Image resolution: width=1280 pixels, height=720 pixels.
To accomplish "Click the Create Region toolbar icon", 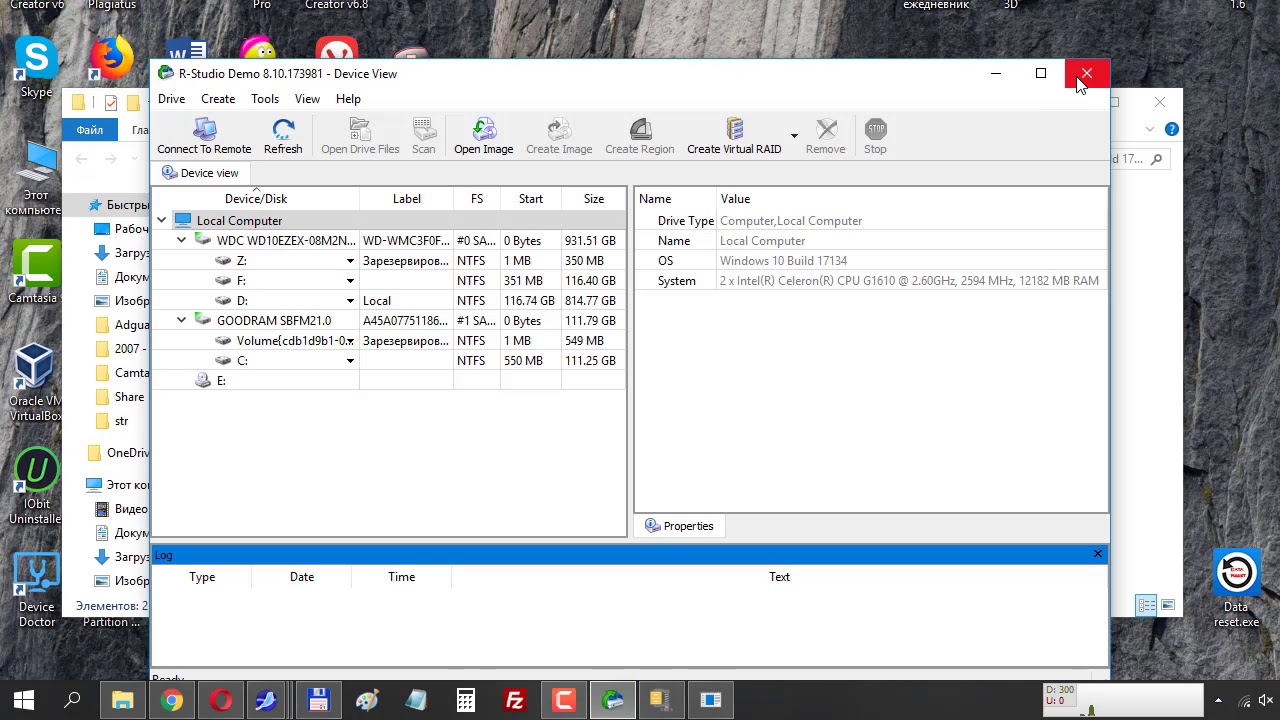I will pyautogui.click(x=640, y=136).
